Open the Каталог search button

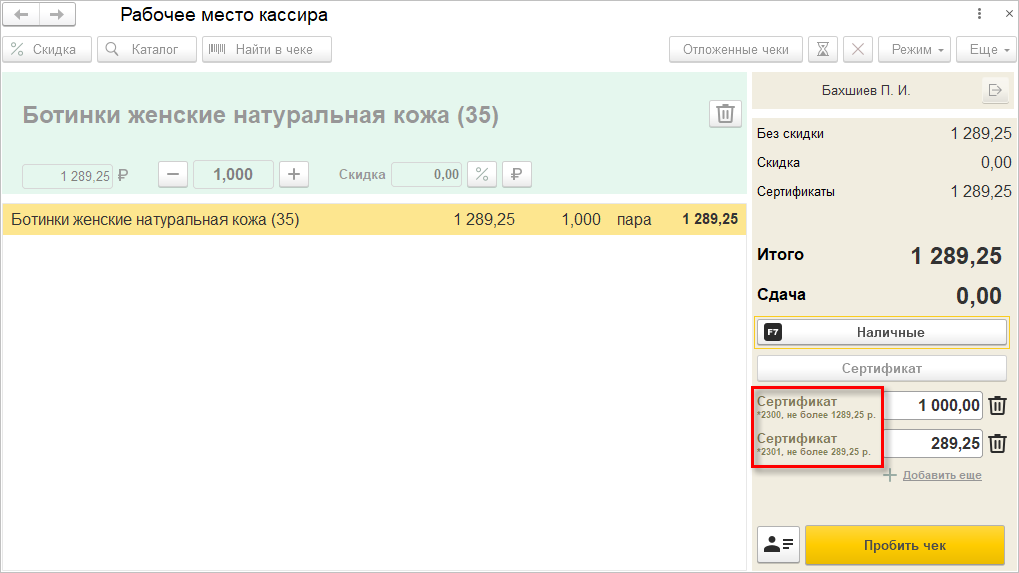click(147, 49)
